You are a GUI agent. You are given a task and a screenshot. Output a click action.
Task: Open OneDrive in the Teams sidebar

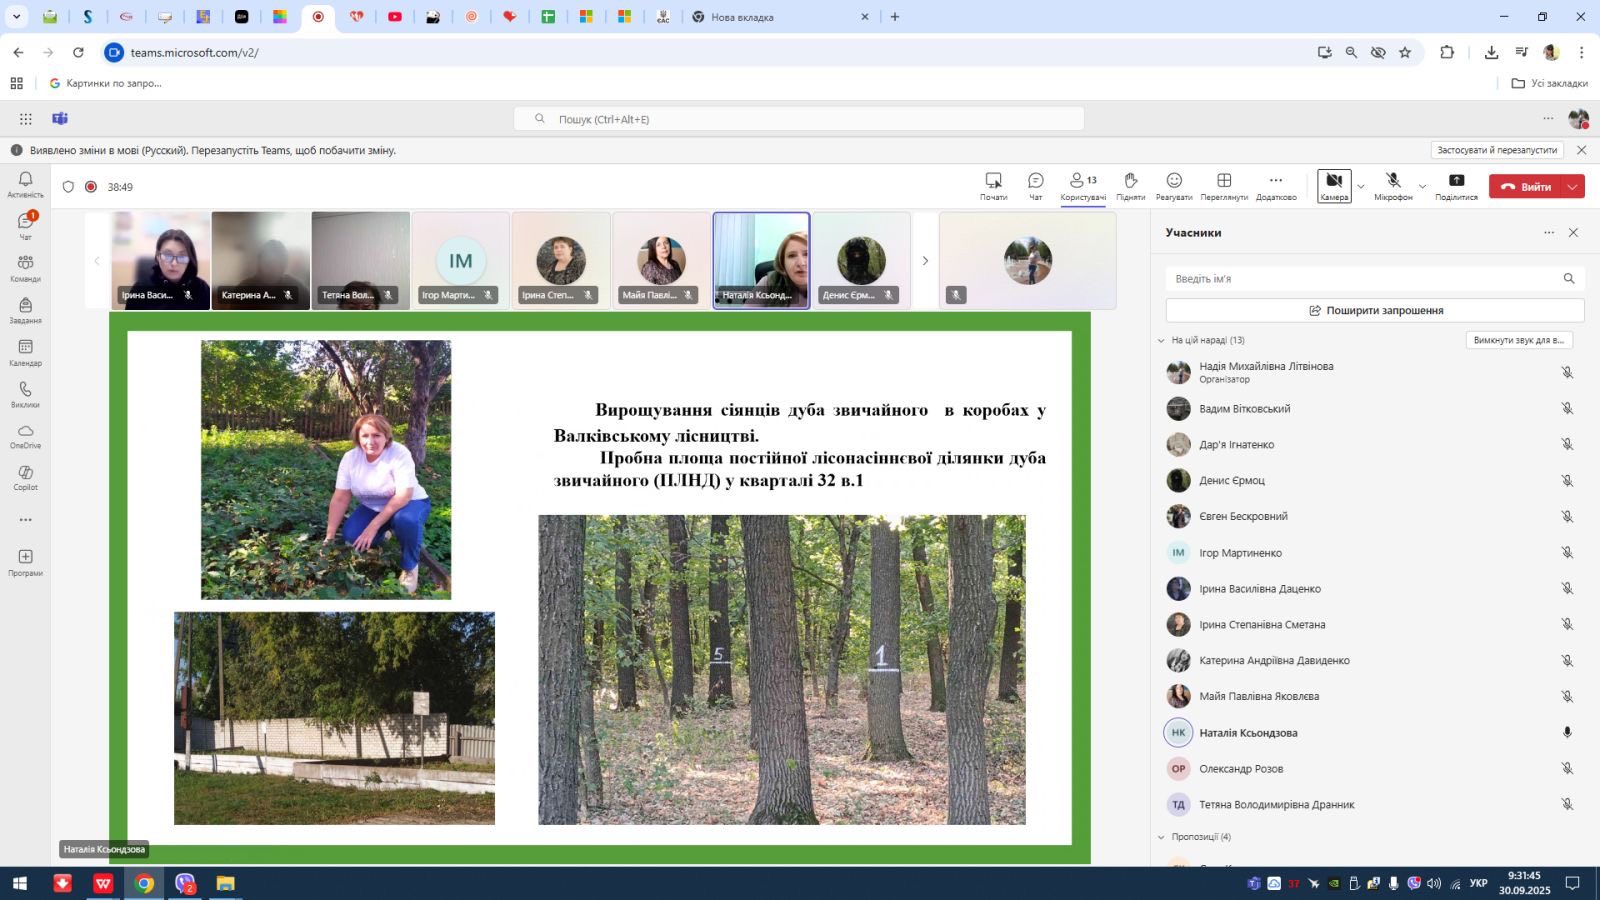[x=25, y=435]
